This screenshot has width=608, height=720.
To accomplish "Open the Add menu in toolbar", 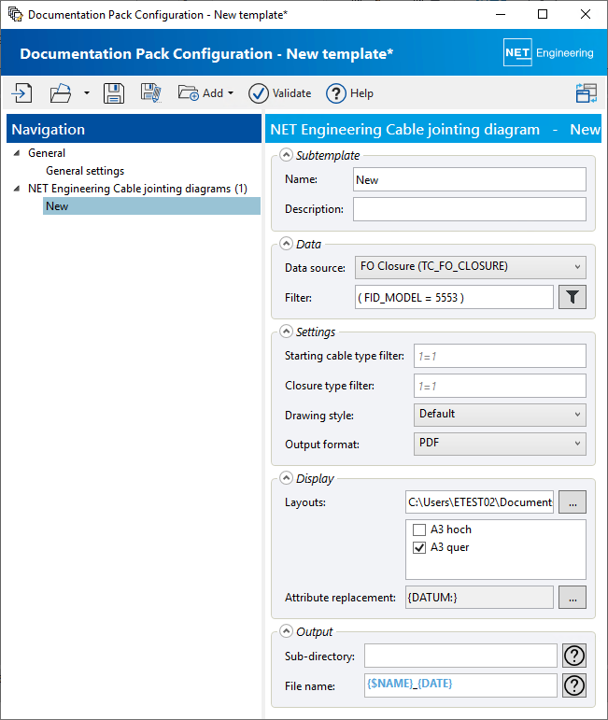I will point(205,93).
